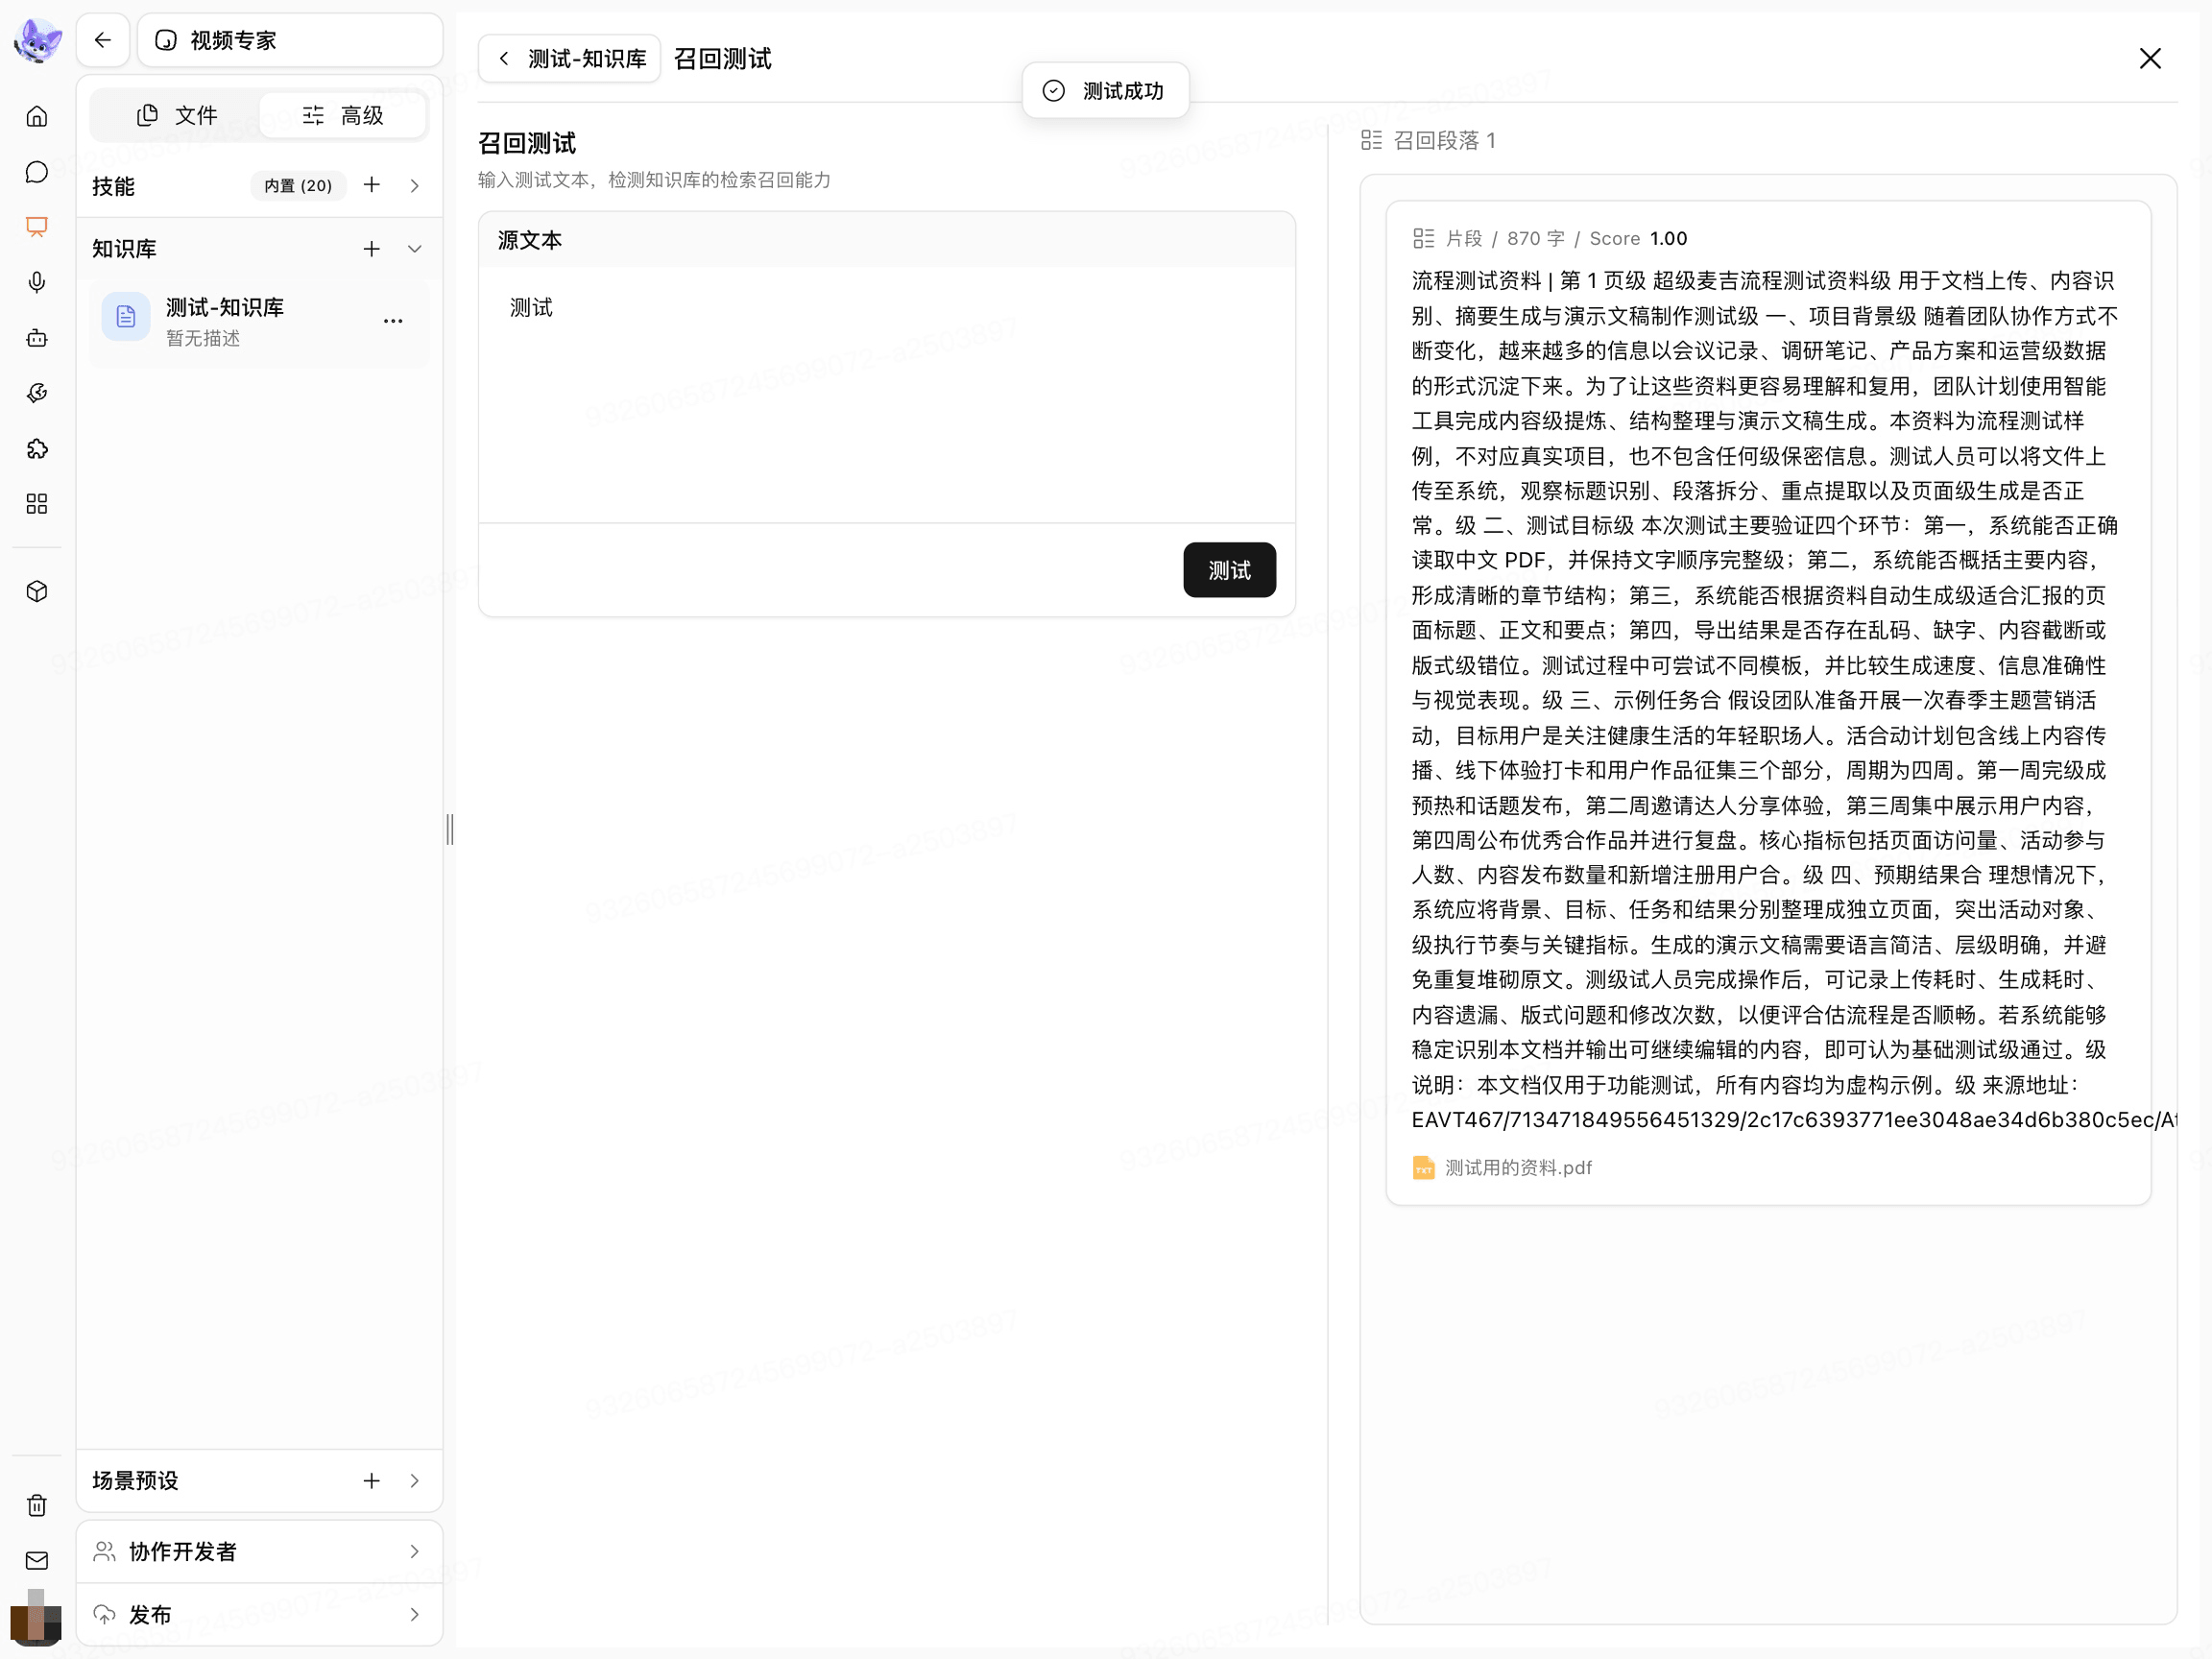Screen dimensions: 2212x1659
Task: Open the four-squares grid icon in sidebar
Action: [37, 504]
